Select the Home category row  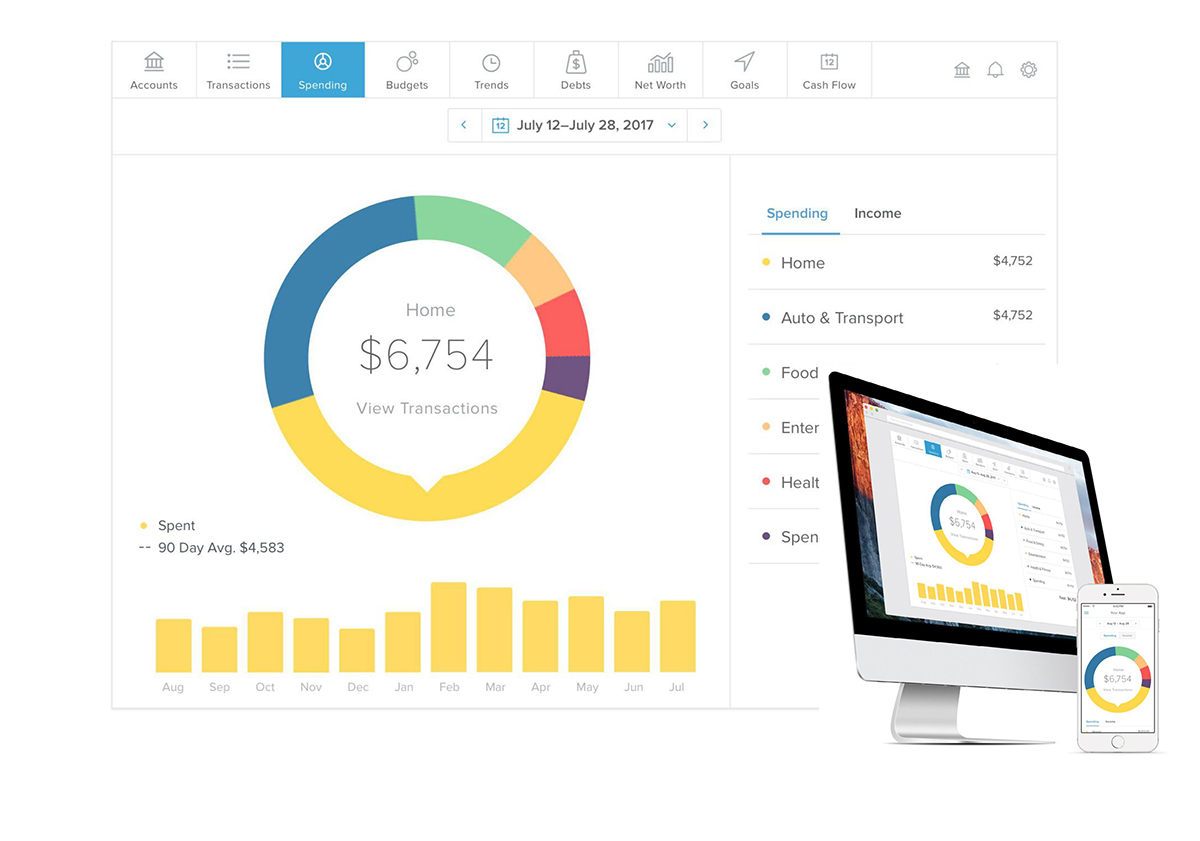coord(897,262)
